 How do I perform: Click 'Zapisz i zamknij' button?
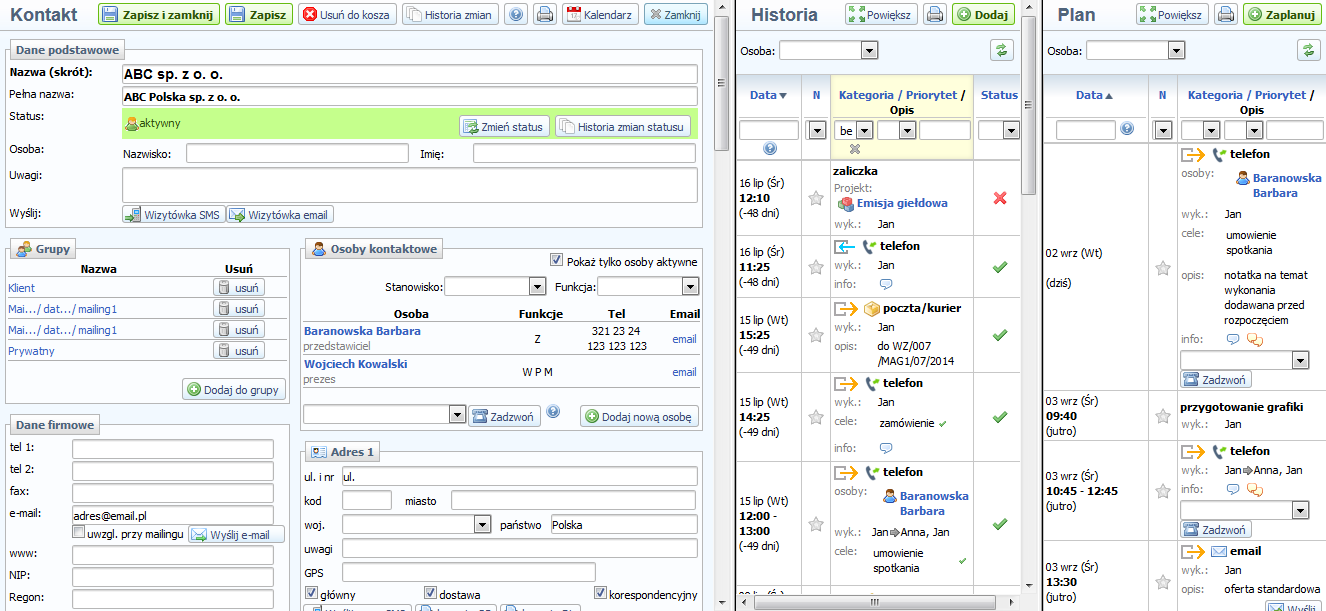pyautogui.click(x=157, y=15)
